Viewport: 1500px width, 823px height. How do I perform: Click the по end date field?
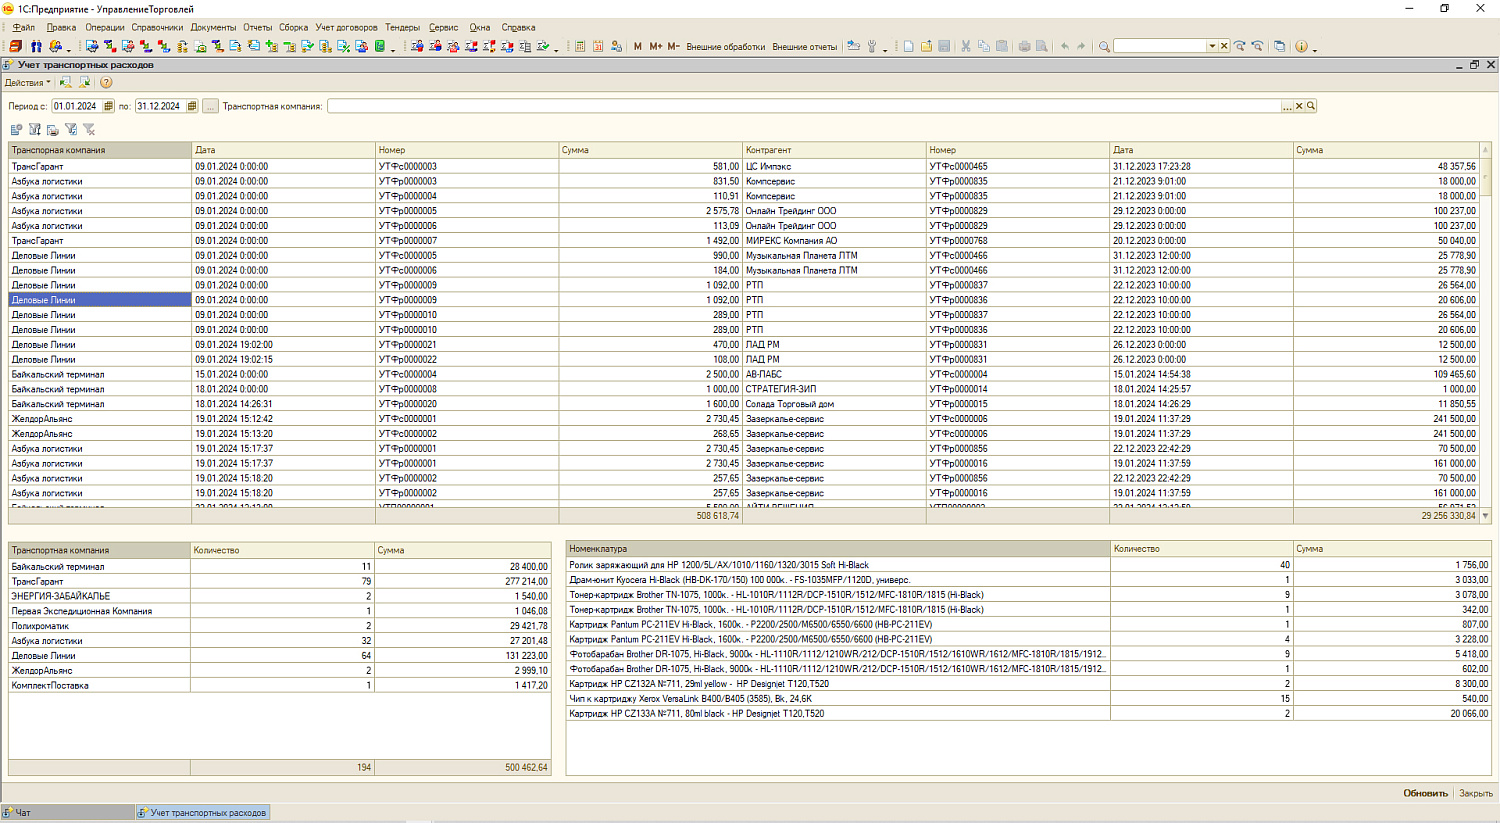click(x=159, y=106)
